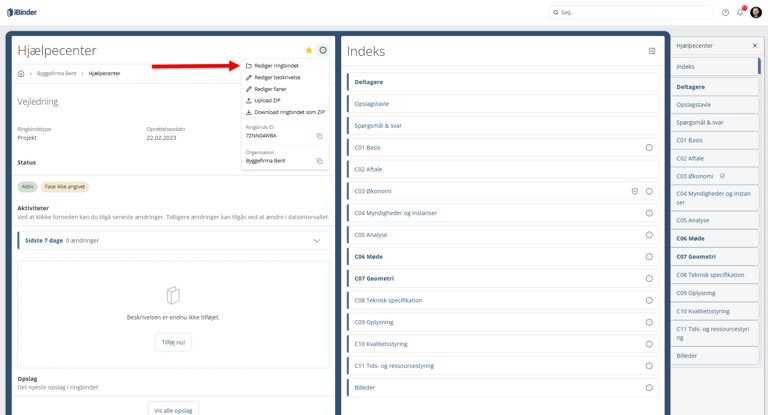The image size is (768, 415).
Task: Click the shield icon on C03 Økonomi row
Action: [x=635, y=191]
